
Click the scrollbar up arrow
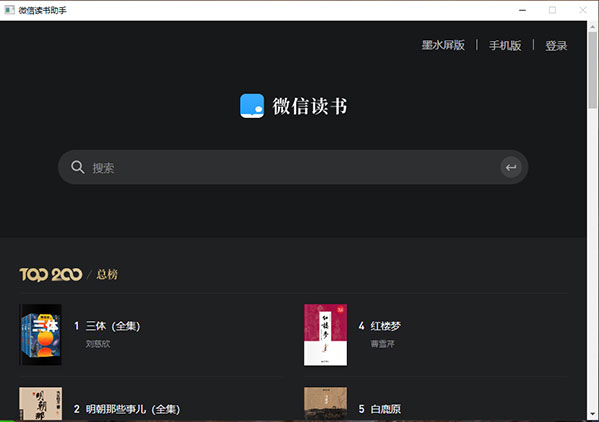click(593, 26)
